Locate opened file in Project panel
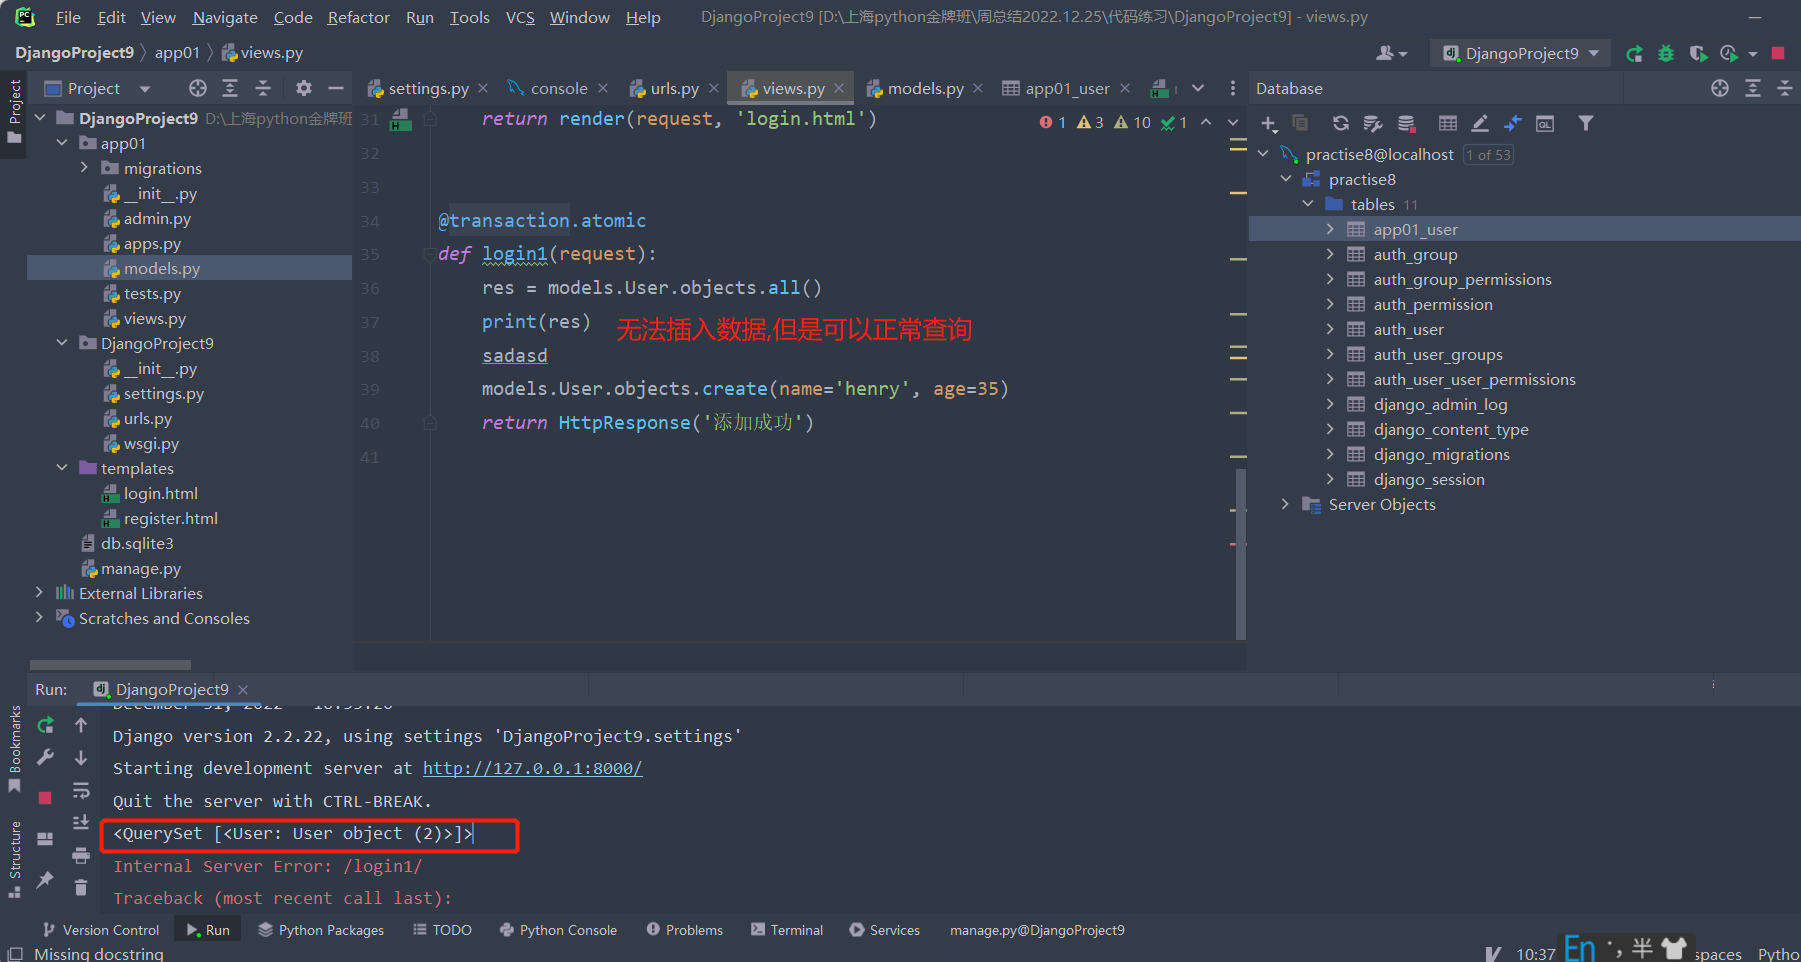 [198, 88]
